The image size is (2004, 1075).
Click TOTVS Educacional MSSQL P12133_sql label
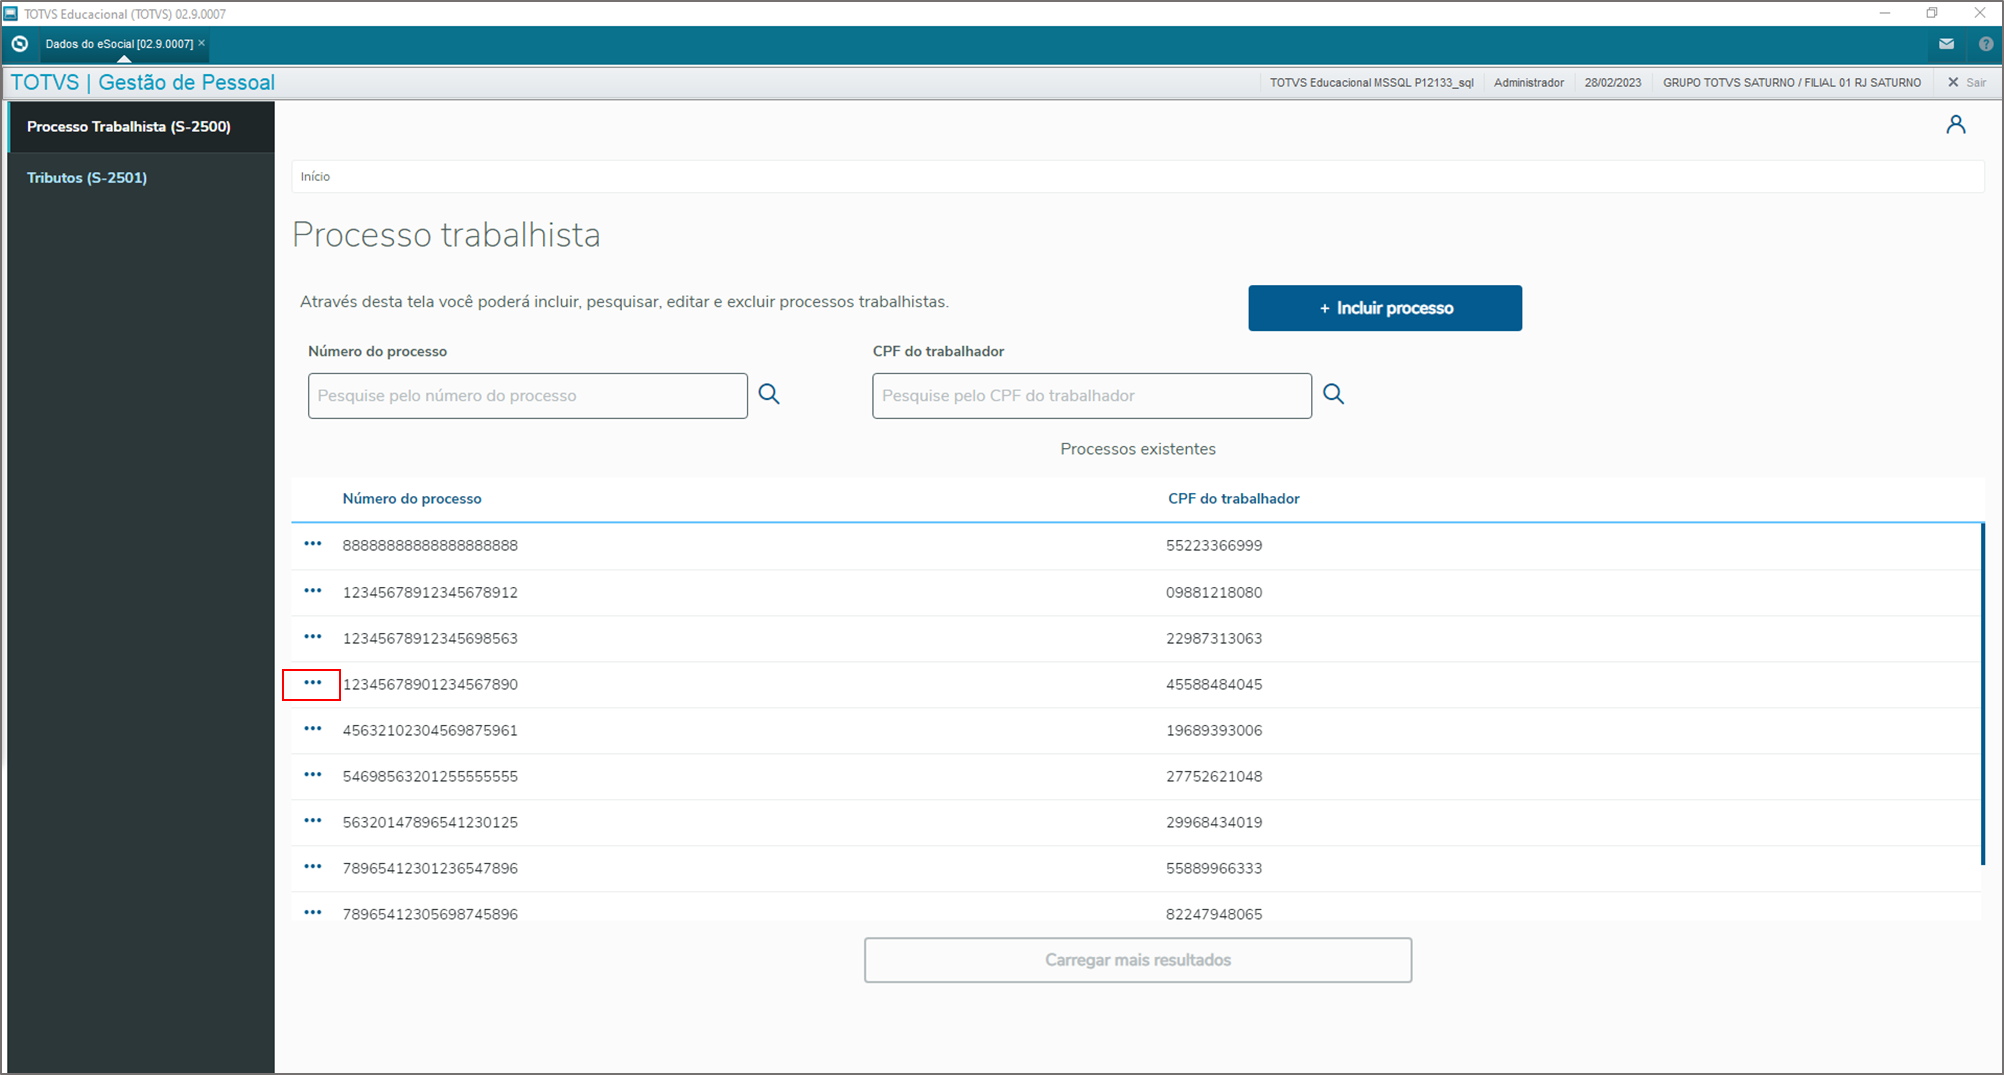click(1372, 83)
